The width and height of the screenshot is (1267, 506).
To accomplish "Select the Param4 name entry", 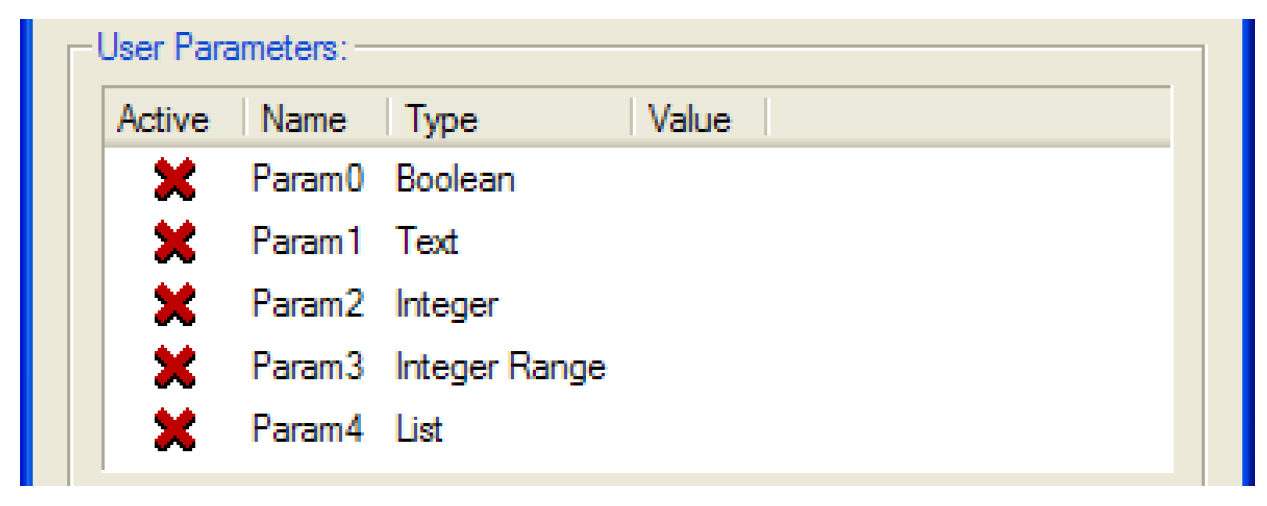I will pyautogui.click(x=307, y=430).
